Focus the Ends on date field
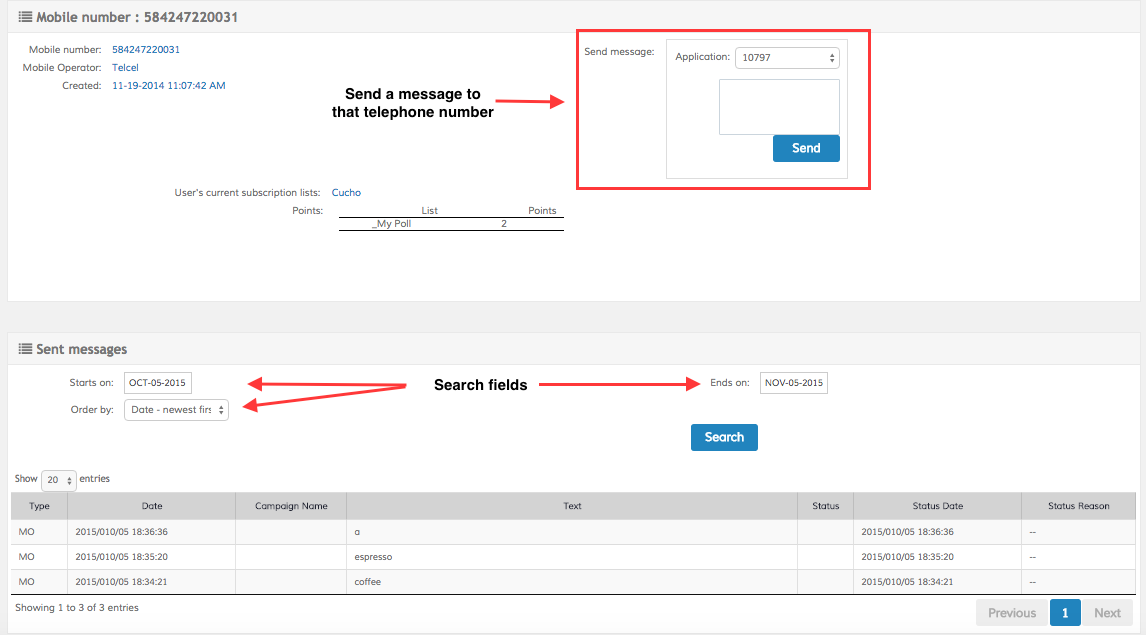 pyautogui.click(x=793, y=383)
